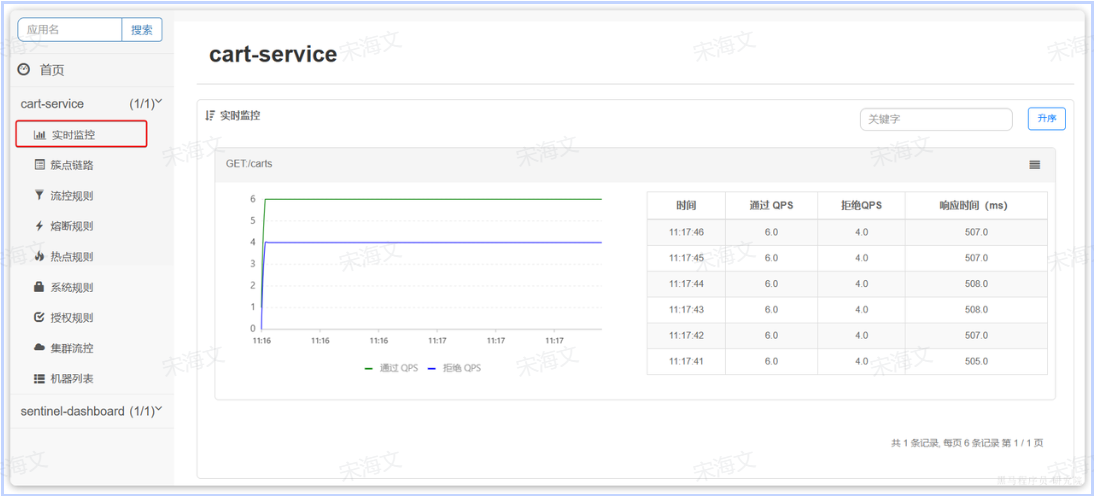Click the 11:17:42 time cell
This screenshot has width=1094, height=496.
click(x=686, y=336)
